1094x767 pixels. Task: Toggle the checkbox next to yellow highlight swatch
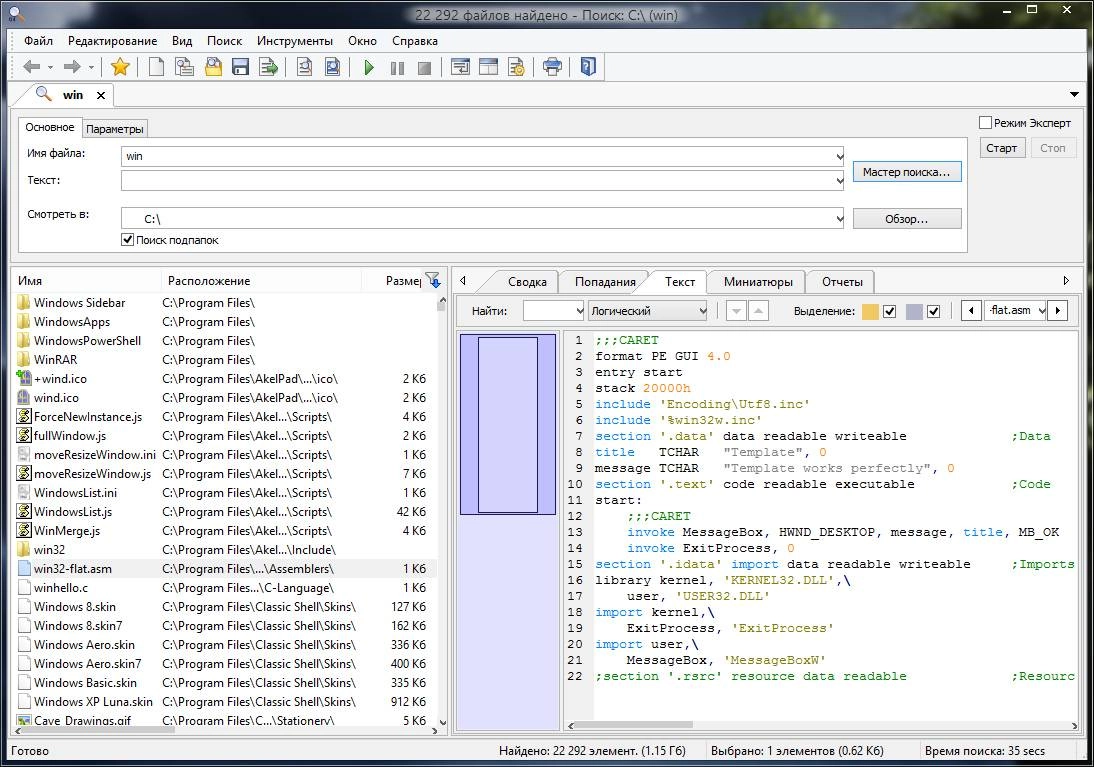pyautogui.click(x=889, y=312)
